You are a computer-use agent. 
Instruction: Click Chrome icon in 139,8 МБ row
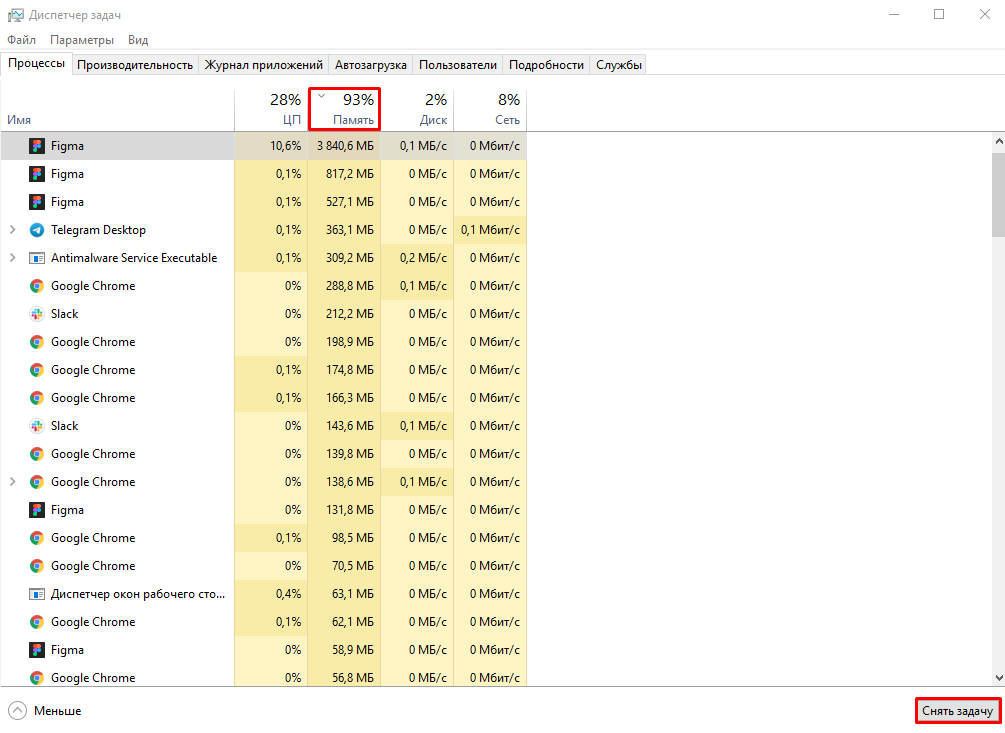pos(37,454)
